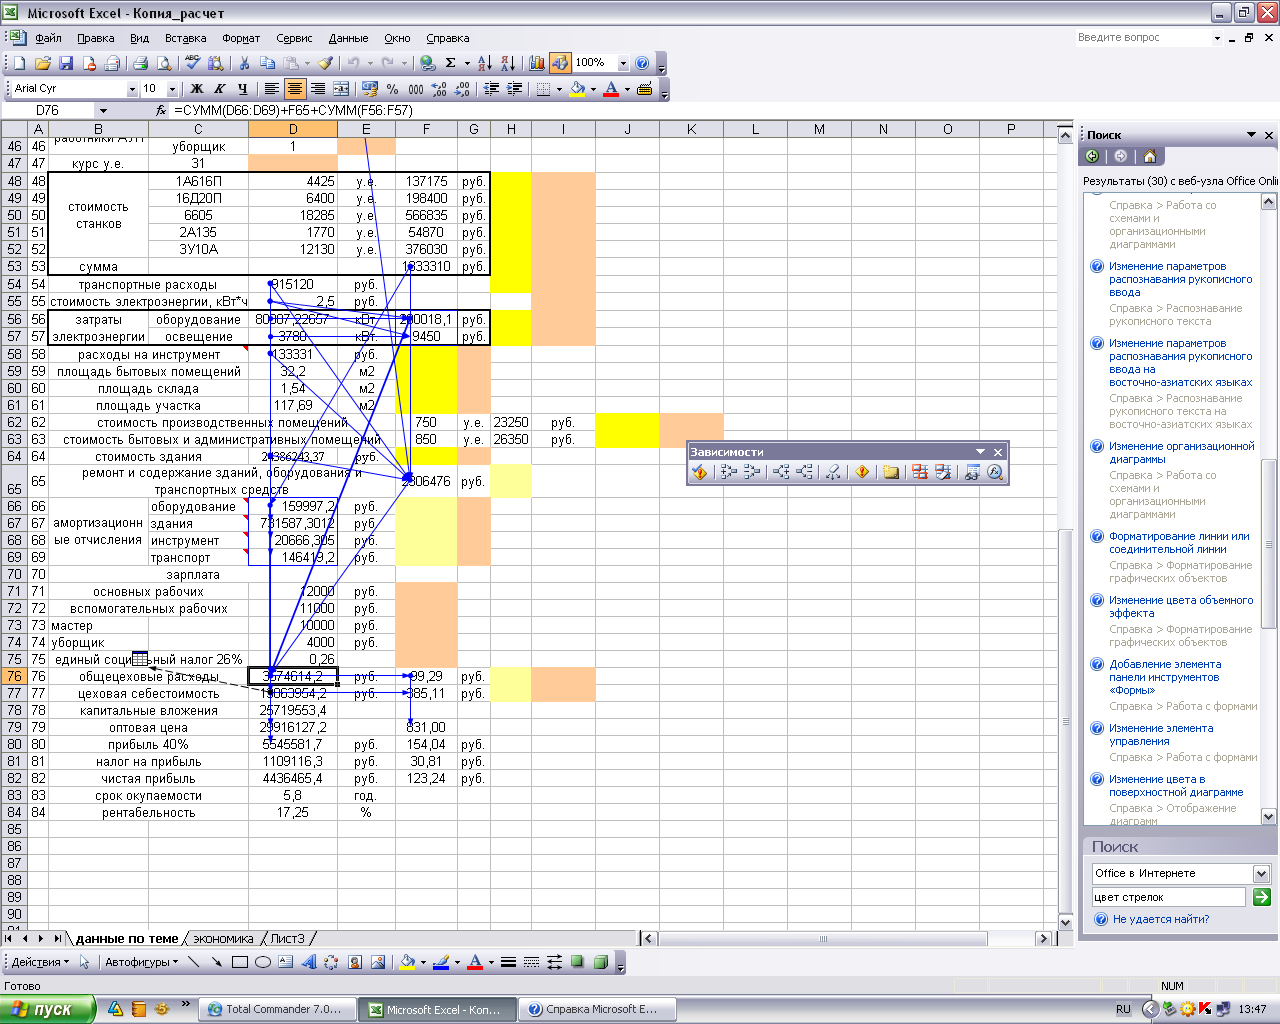Click the green start search arrow button
Screen dimensions: 1280x1024
[x=1261, y=897]
